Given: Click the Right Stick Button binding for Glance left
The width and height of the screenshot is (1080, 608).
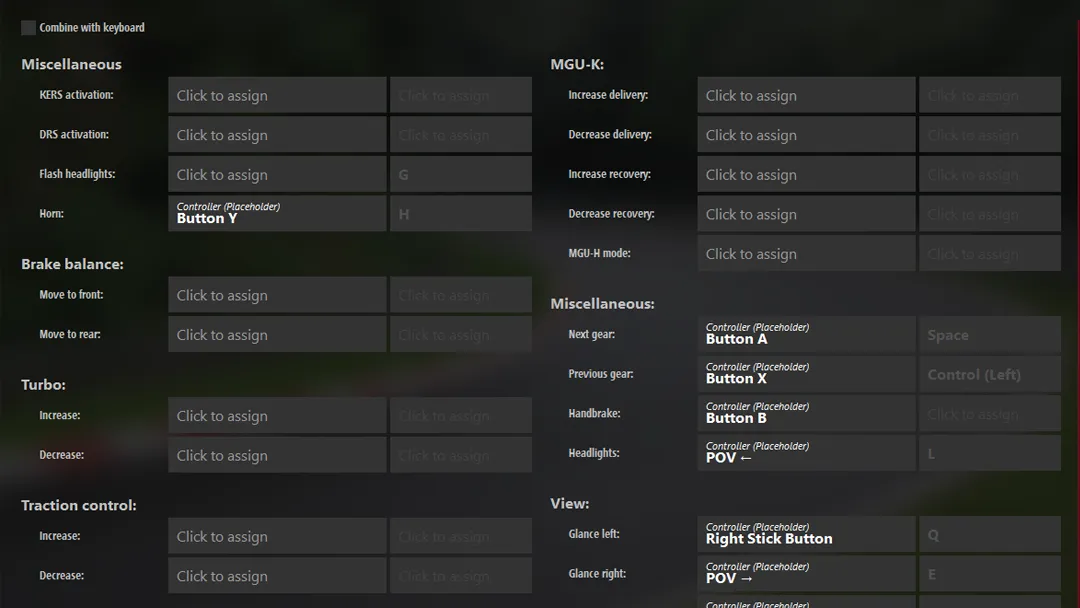Looking at the screenshot, I should 806,533.
